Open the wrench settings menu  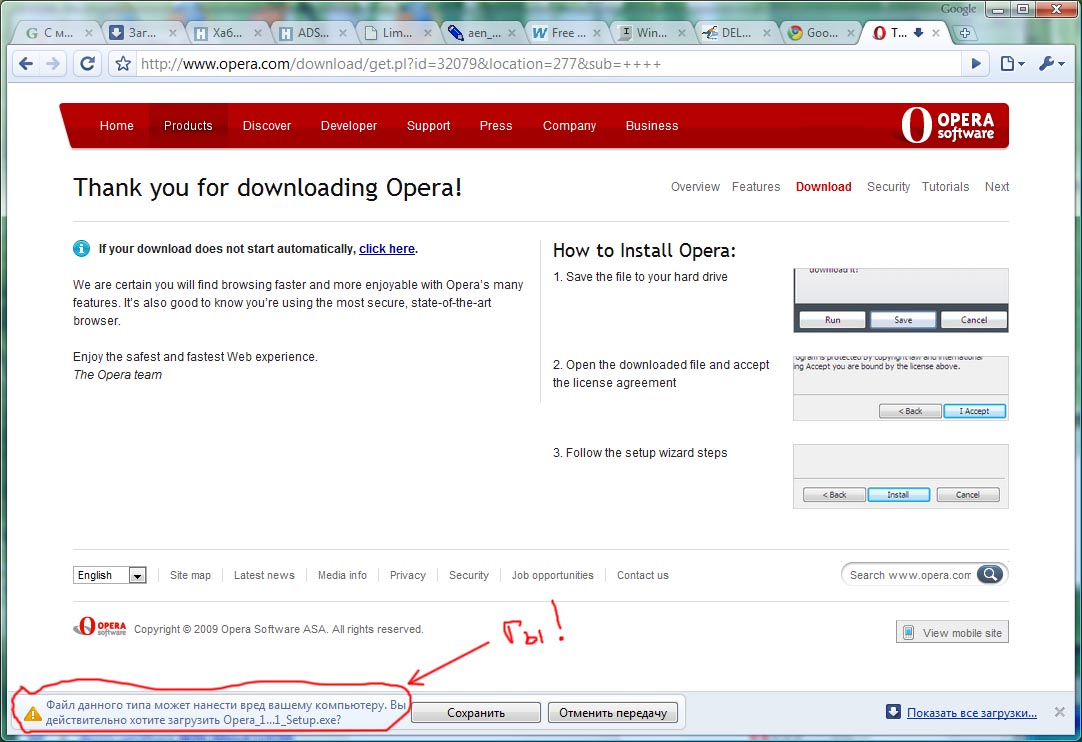click(1052, 64)
